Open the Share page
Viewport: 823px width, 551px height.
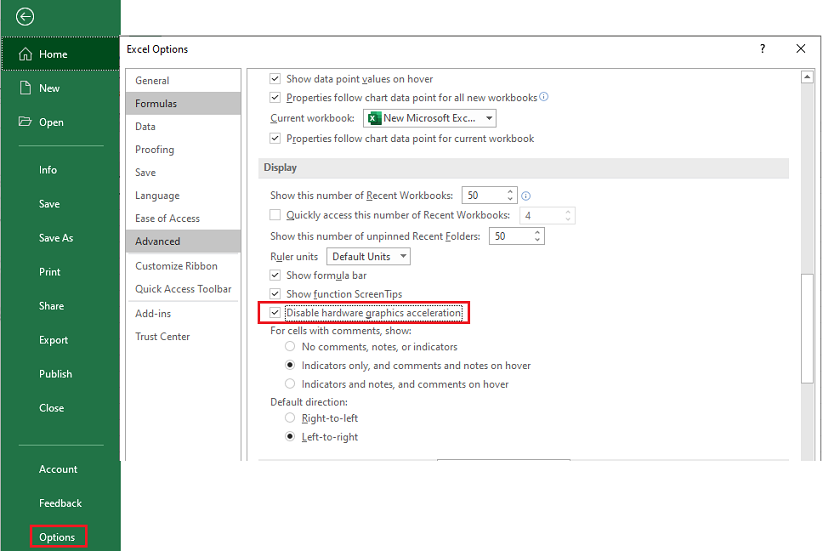(x=51, y=306)
